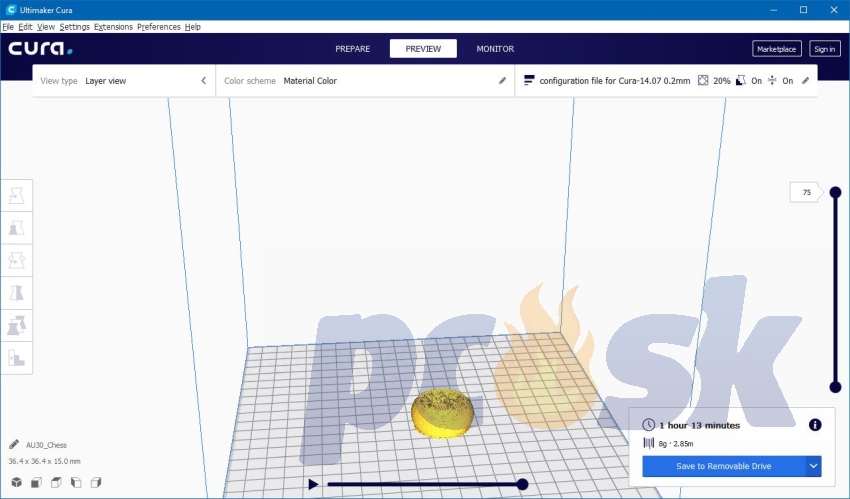The image size is (850, 499).
Task: Switch to the PREVIEW stage
Action: pos(423,49)
